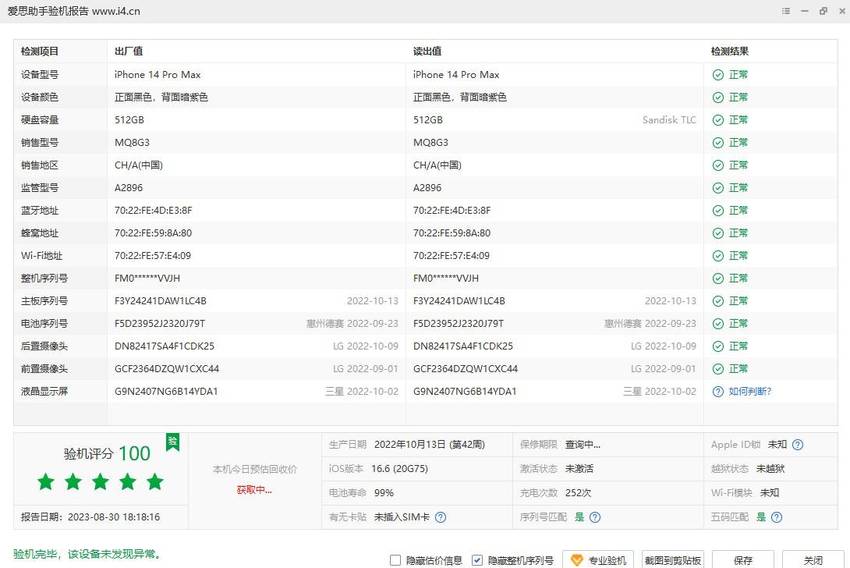Select the Sandisk TLC label
Viewport: 850px width, 568px height.
(669, 120)
